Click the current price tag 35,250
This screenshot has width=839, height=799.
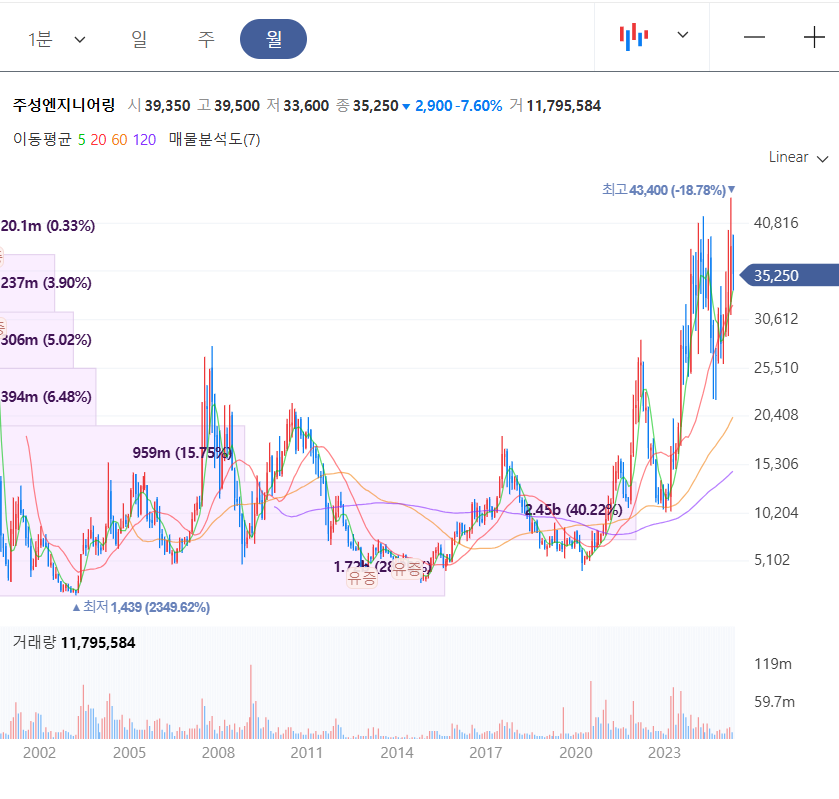click(x=790, y=275)
